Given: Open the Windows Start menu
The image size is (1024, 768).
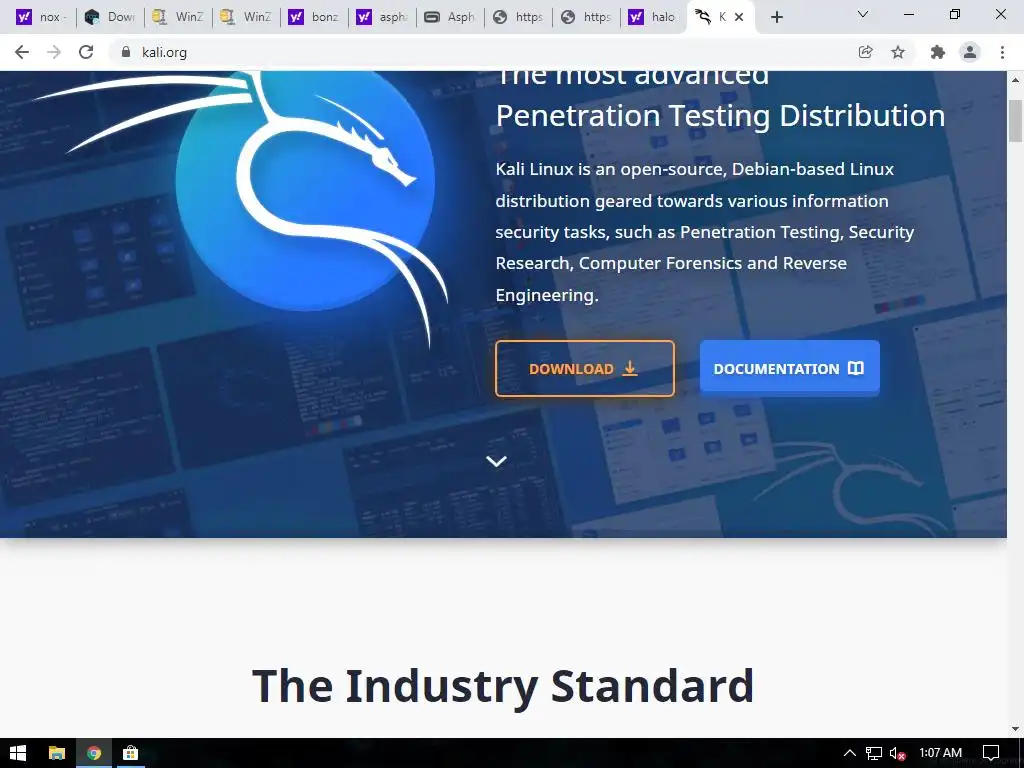Looking at the screenshot, I should pos(18,753).
